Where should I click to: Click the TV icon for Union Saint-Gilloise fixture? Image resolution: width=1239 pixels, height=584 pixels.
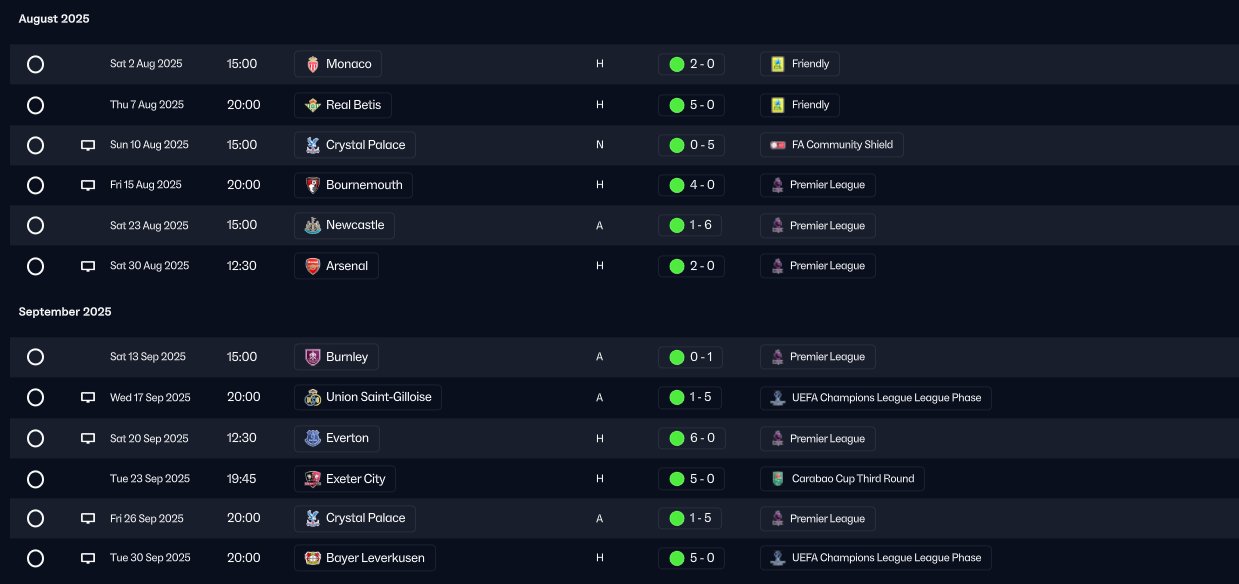[88, 398]
